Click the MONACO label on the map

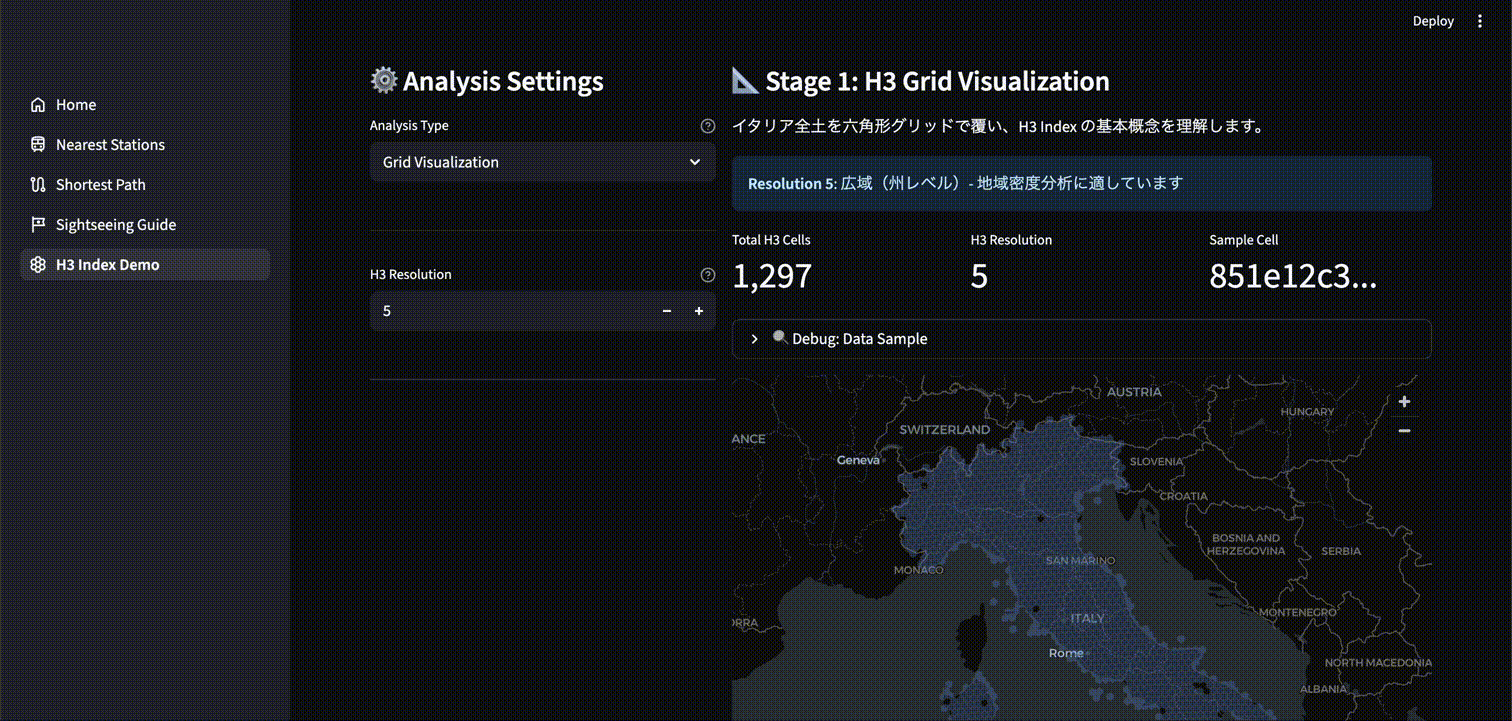(x=918, y=570)
